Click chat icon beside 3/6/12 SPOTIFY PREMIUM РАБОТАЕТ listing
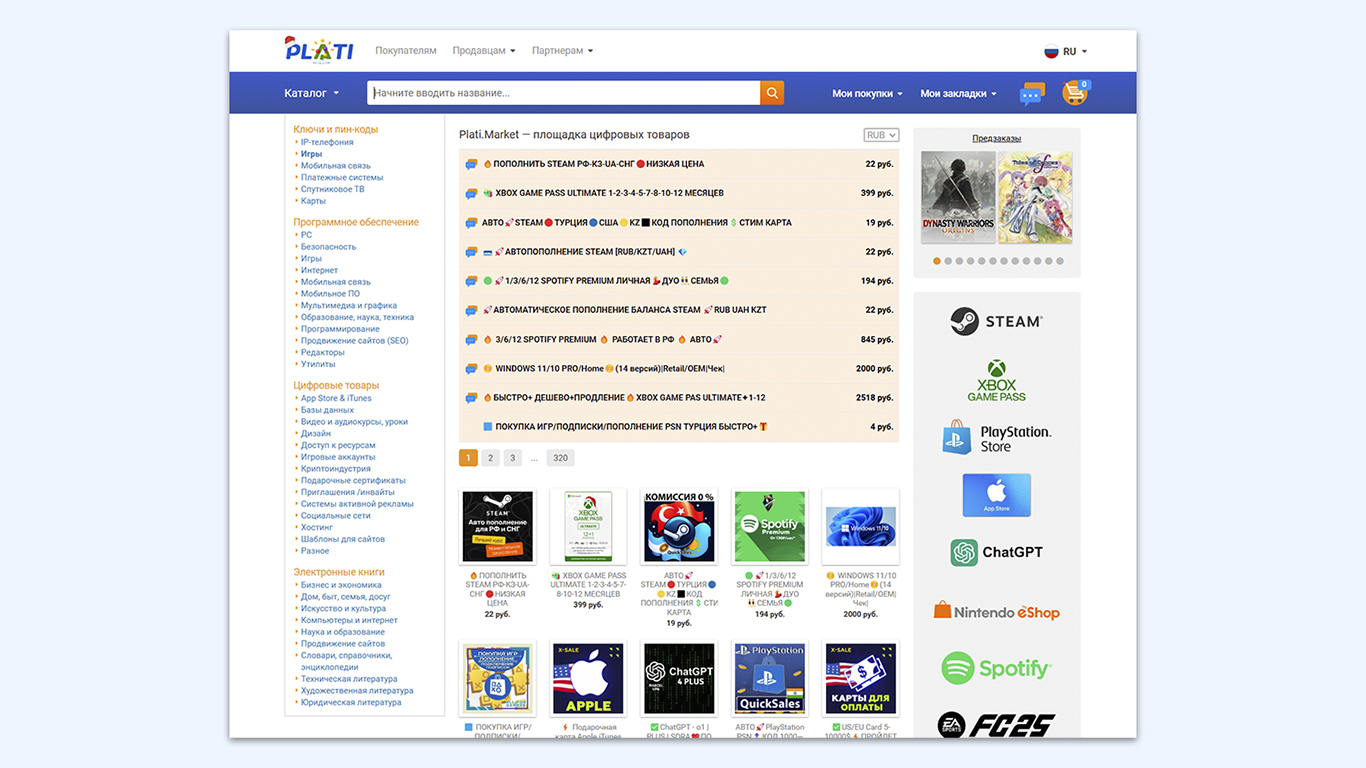The image size is (1366, 768). pyautogui.click(x=471, y=340)
